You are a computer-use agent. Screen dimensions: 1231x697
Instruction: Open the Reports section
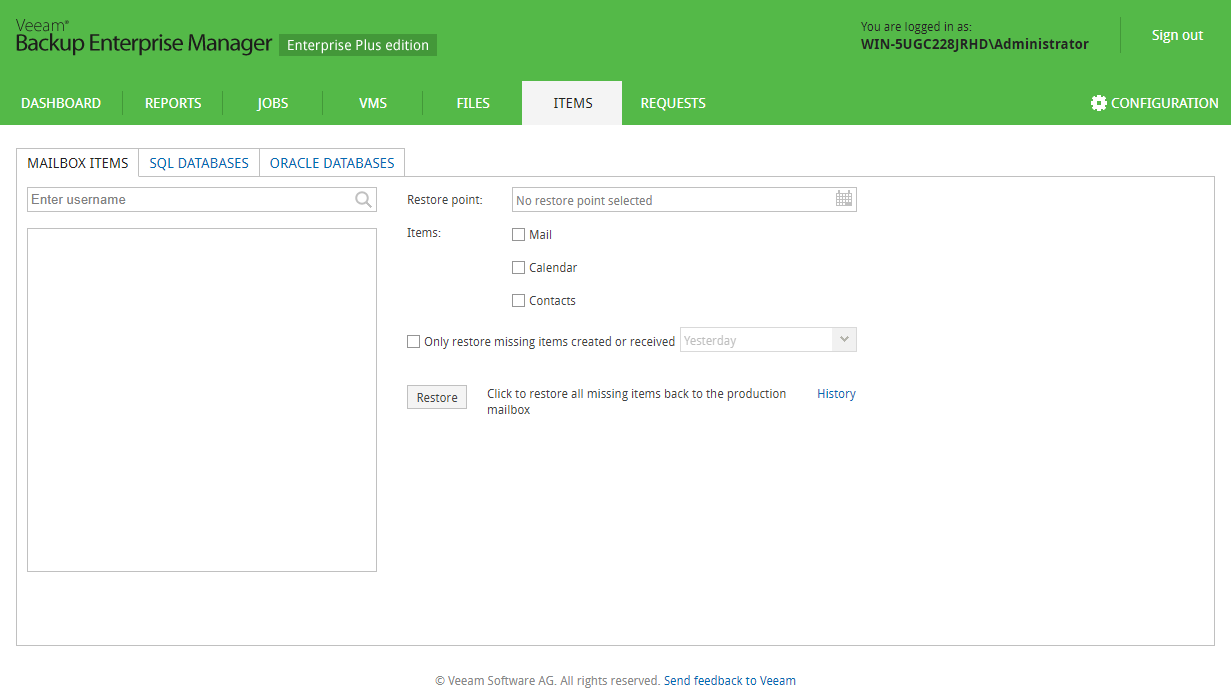point(173,103)
